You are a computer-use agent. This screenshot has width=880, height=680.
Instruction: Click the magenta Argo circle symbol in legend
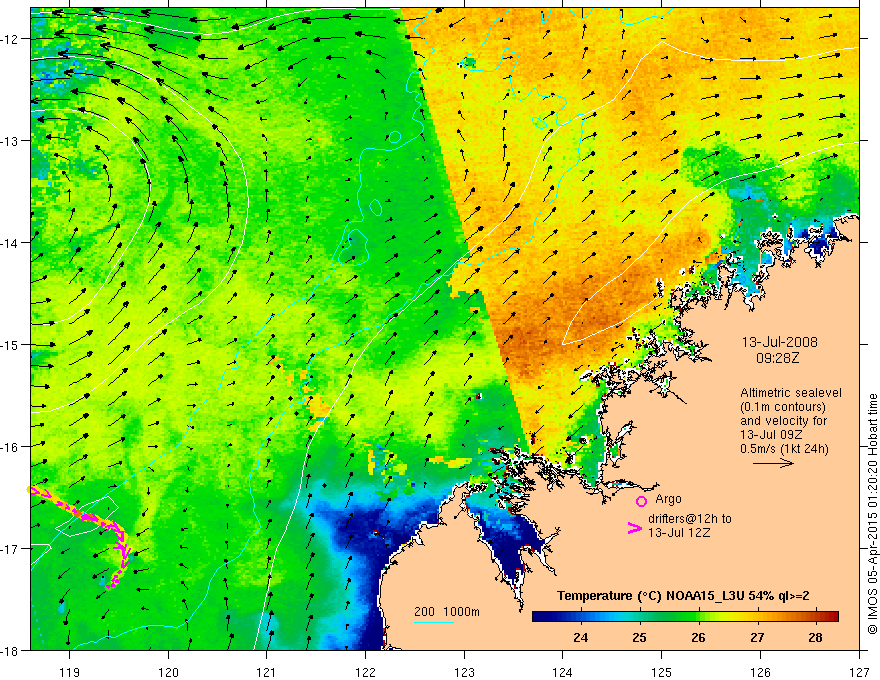pos(641,501)
